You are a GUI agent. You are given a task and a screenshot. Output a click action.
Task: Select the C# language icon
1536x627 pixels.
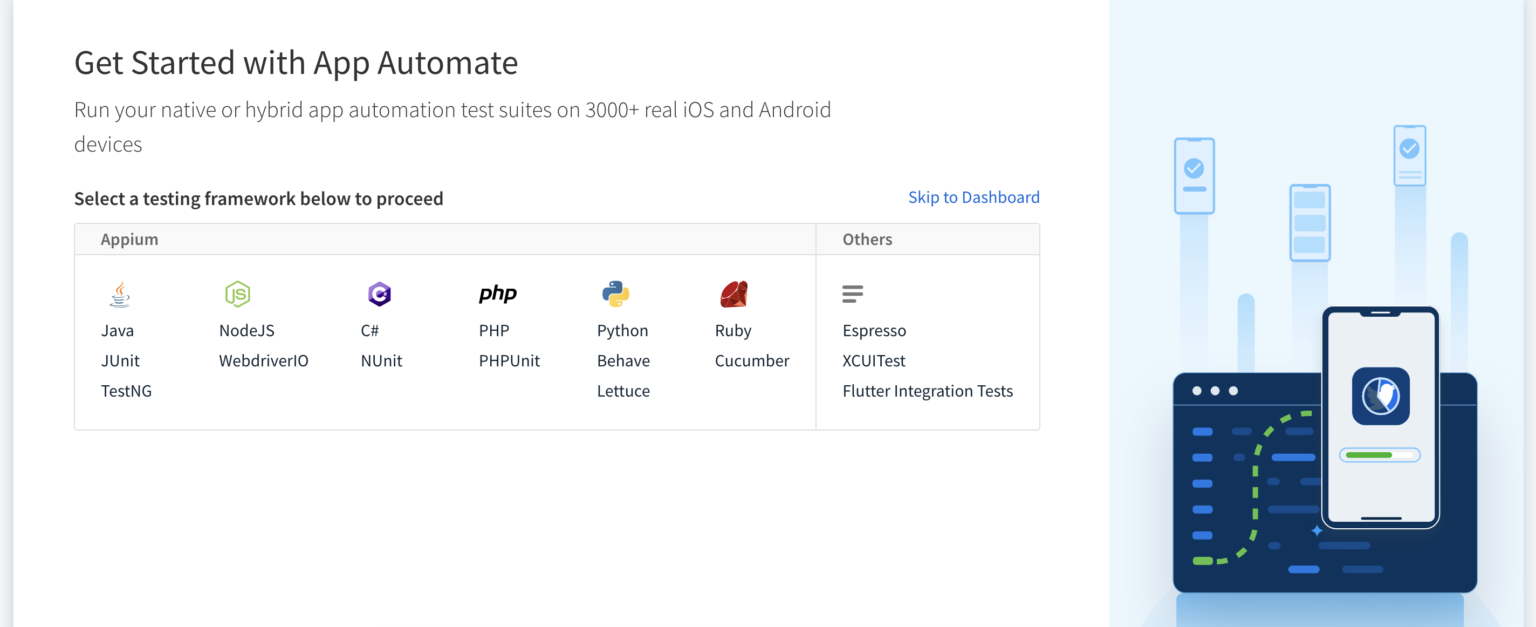click(x=380, y=293)
